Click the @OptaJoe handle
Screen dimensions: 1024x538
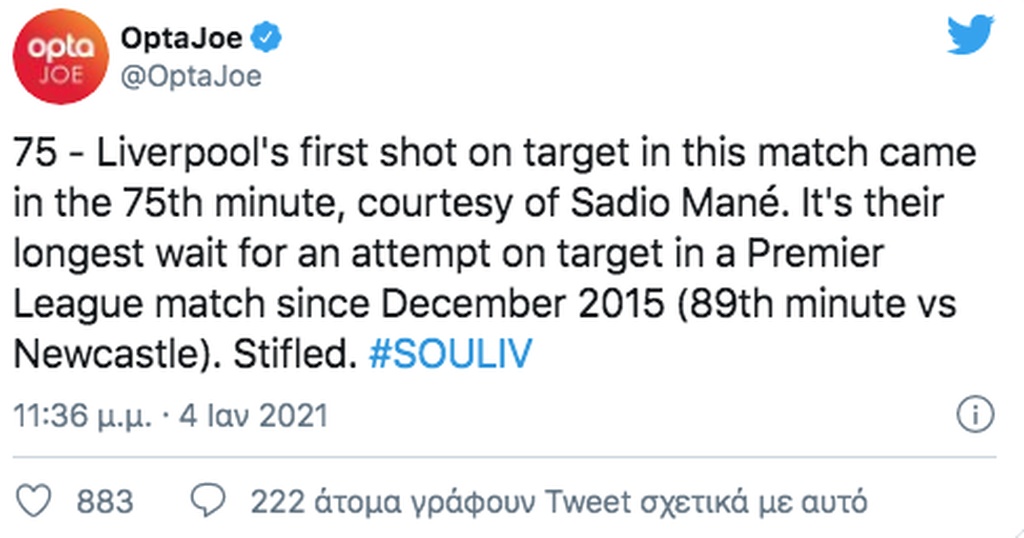[190, 75]
